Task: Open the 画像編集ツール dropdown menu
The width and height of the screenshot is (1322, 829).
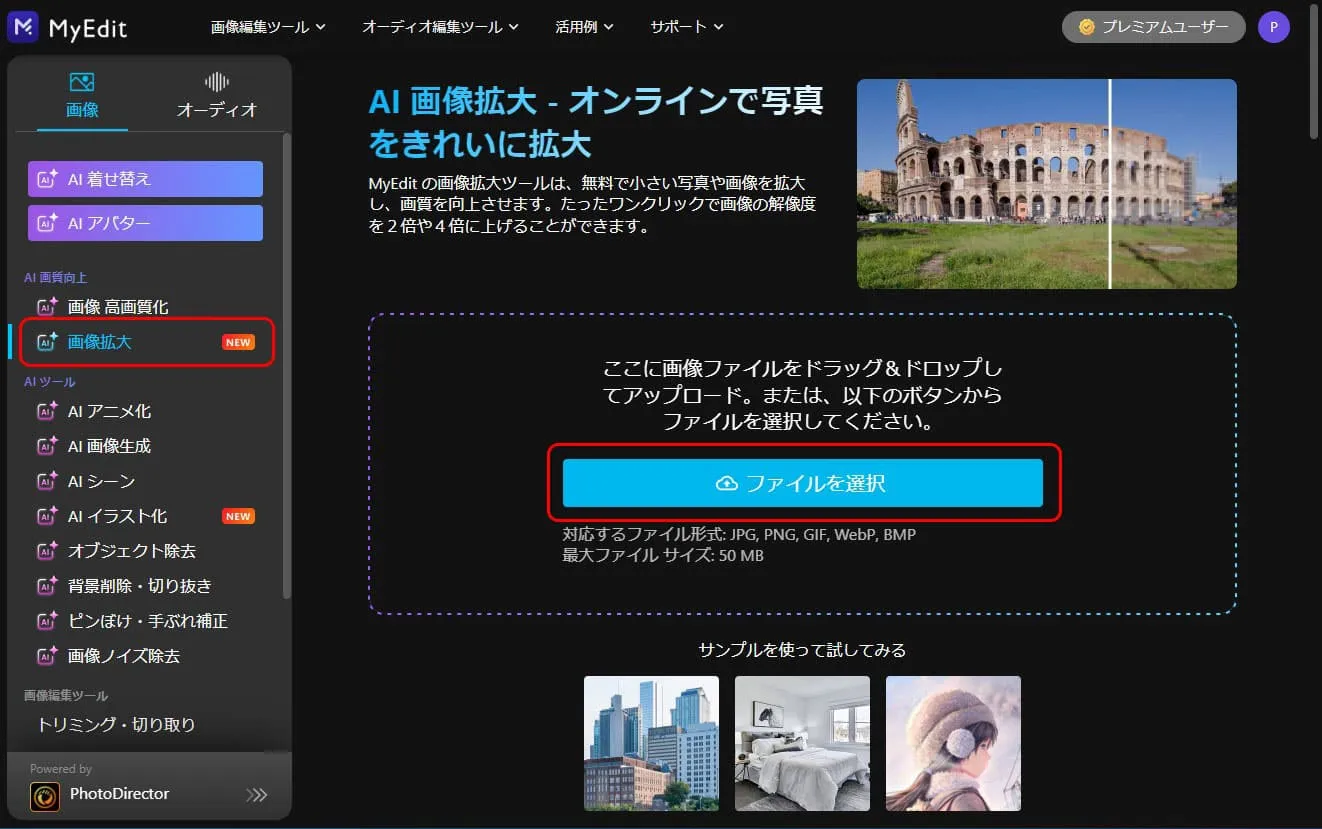Action: 268,27
